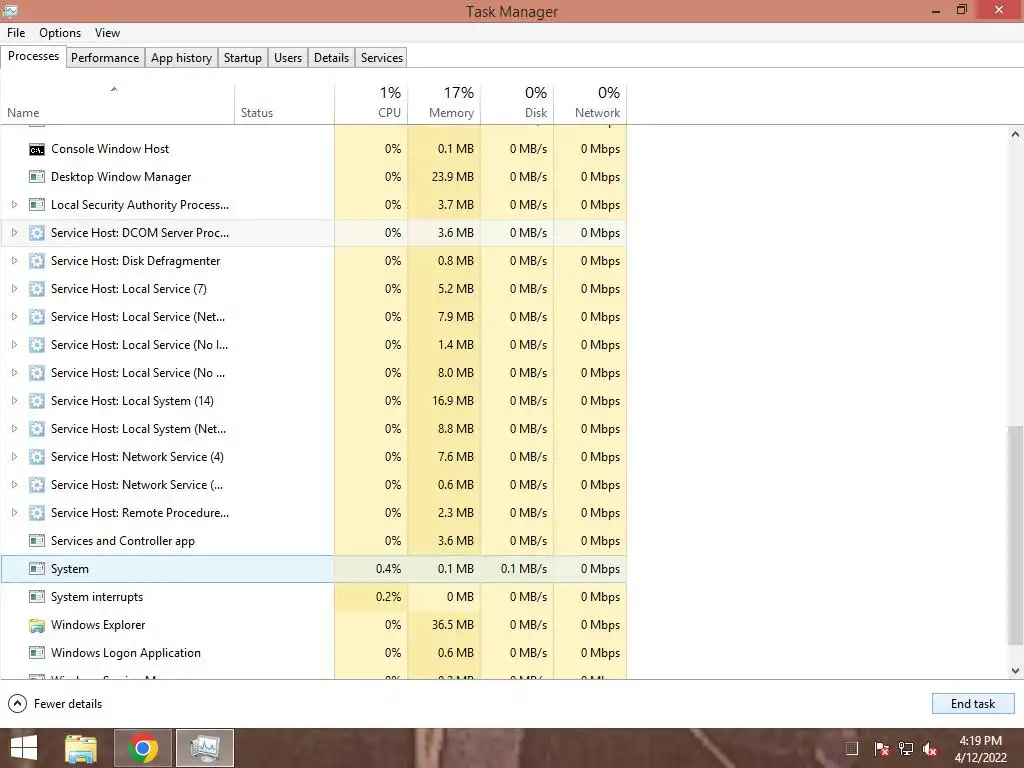The width and height of the screenshot is (1024, 768).
Task: Click the Windows Logon Application icon
Action: (x=37, y=653)
